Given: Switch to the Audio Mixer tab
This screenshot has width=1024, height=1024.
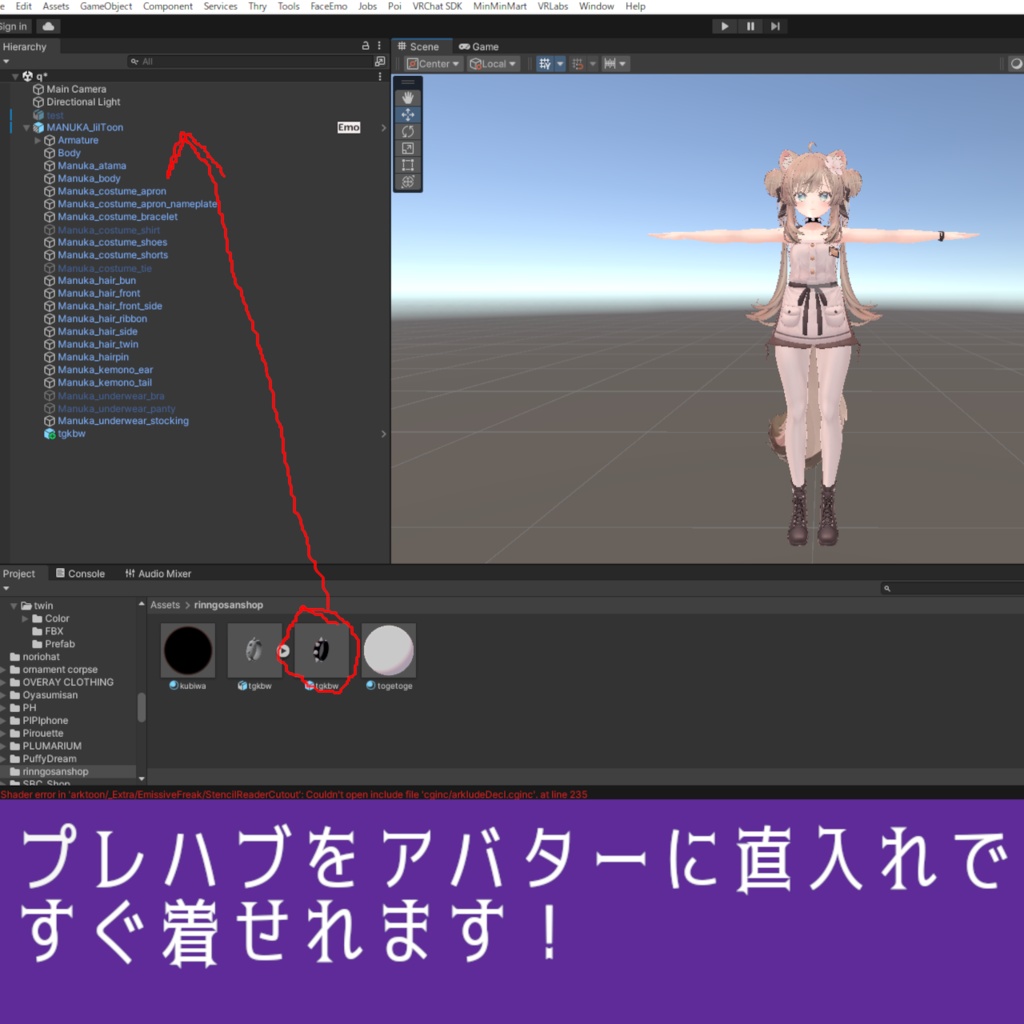Looking at the screenshot, I should pos(158,573).
